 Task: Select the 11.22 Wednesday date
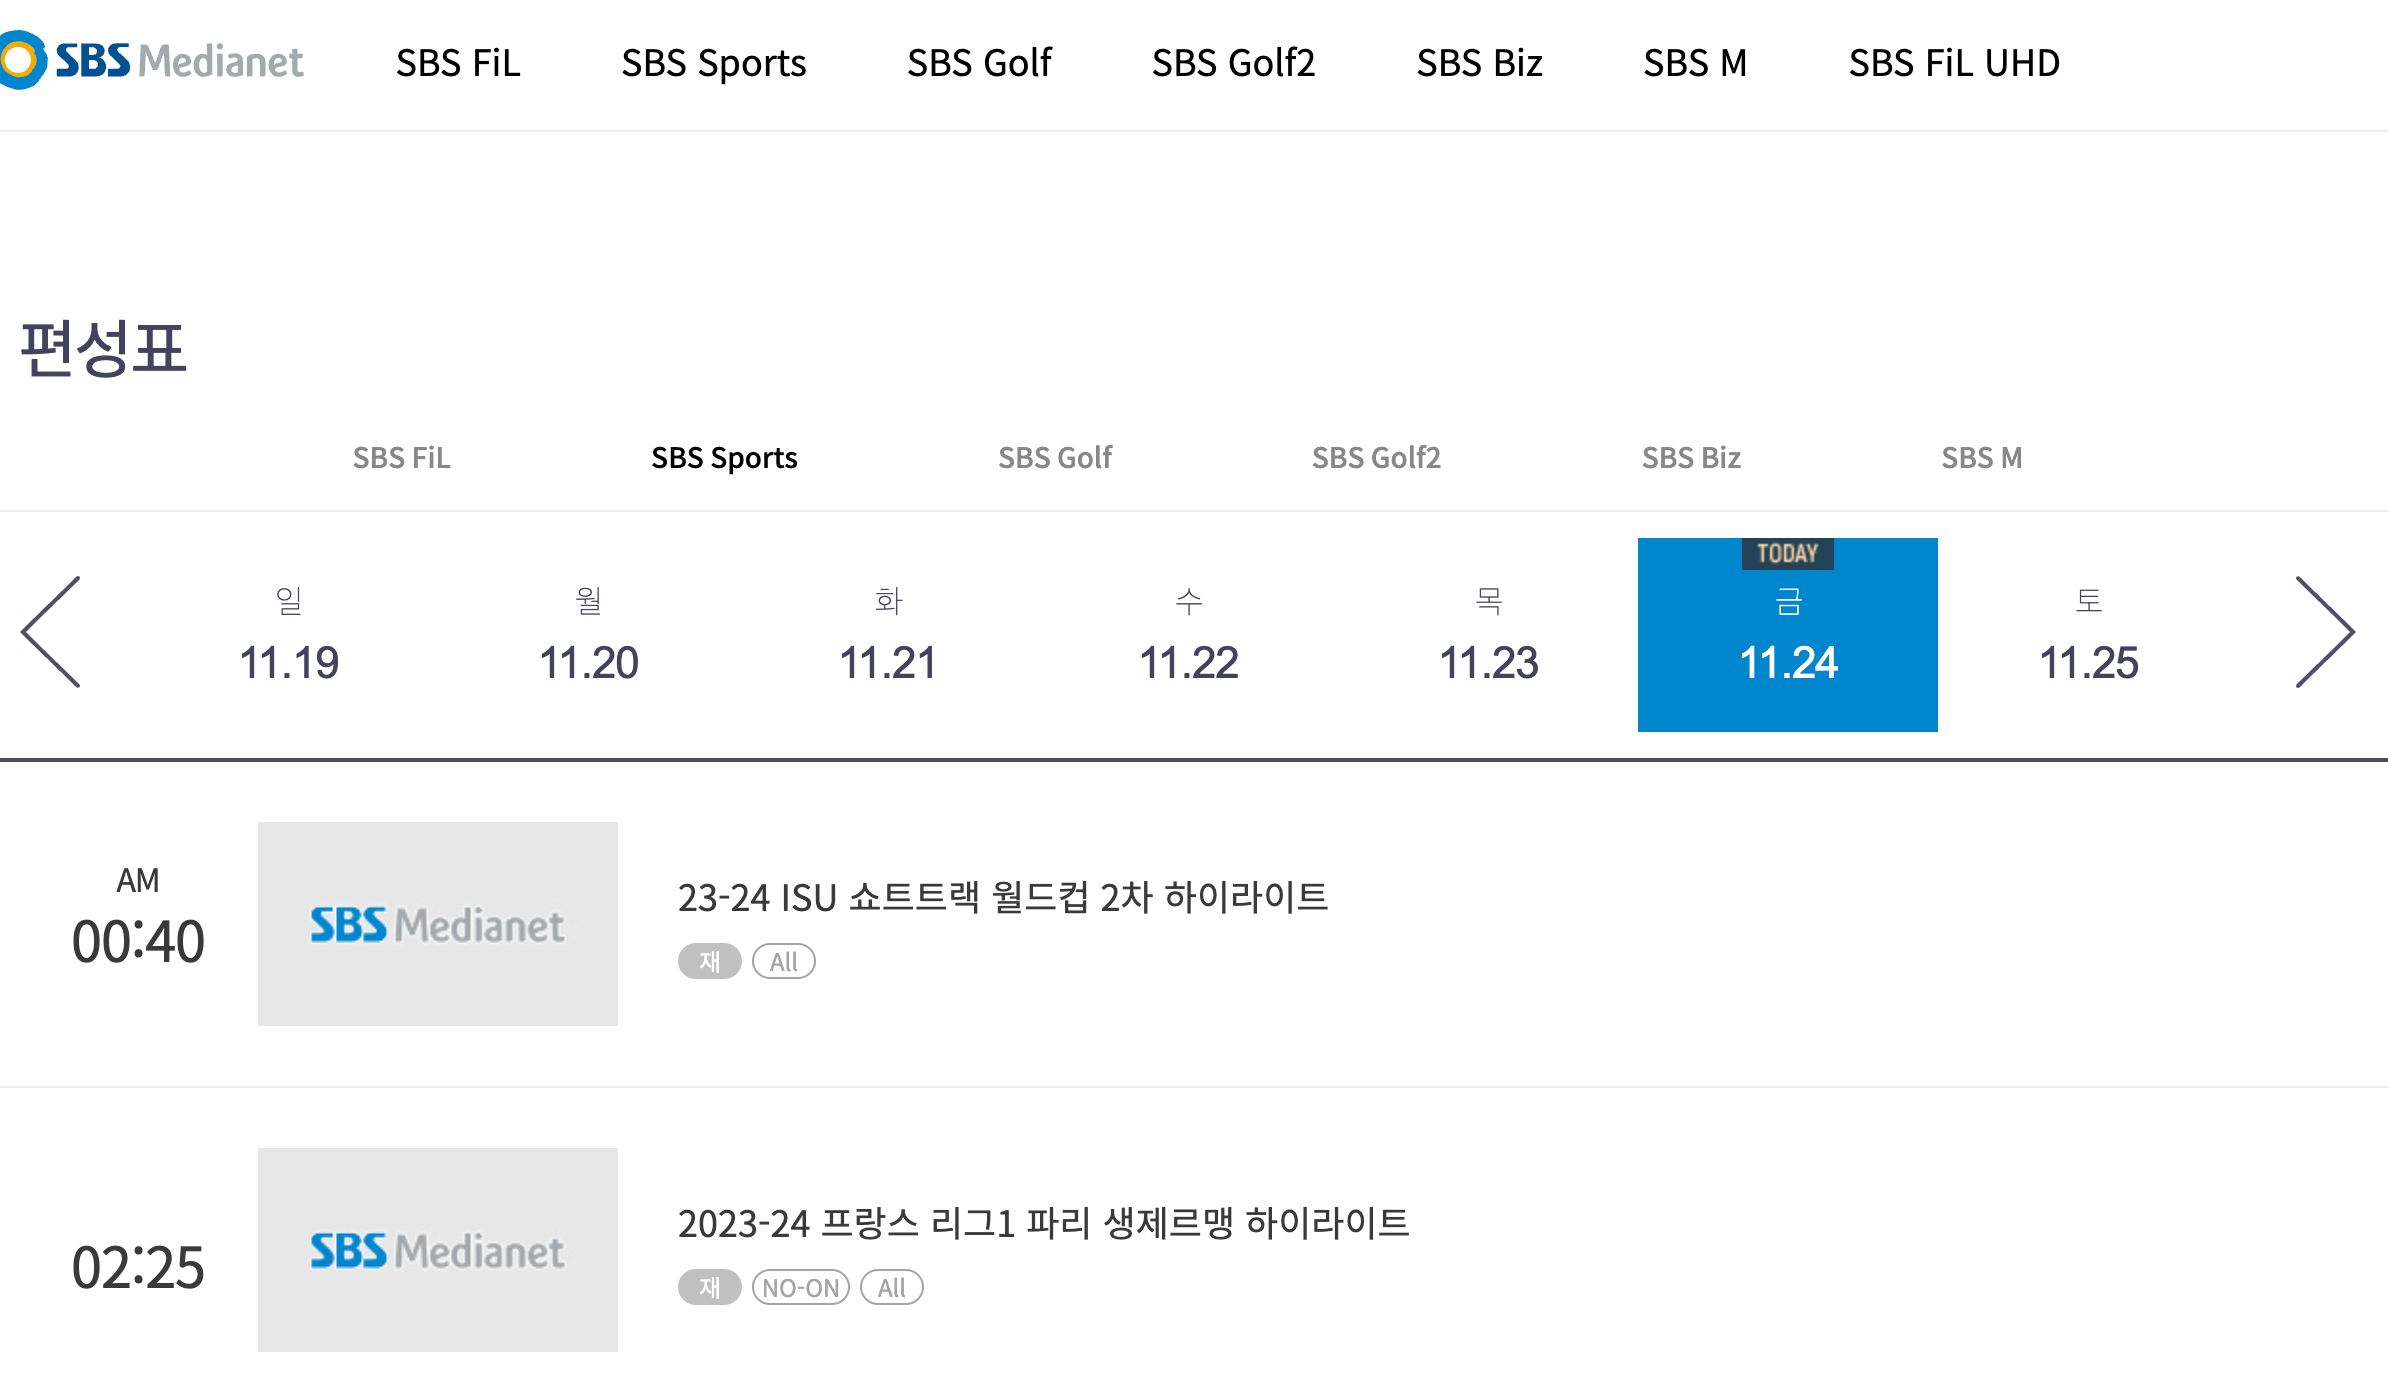point(1190,632)
